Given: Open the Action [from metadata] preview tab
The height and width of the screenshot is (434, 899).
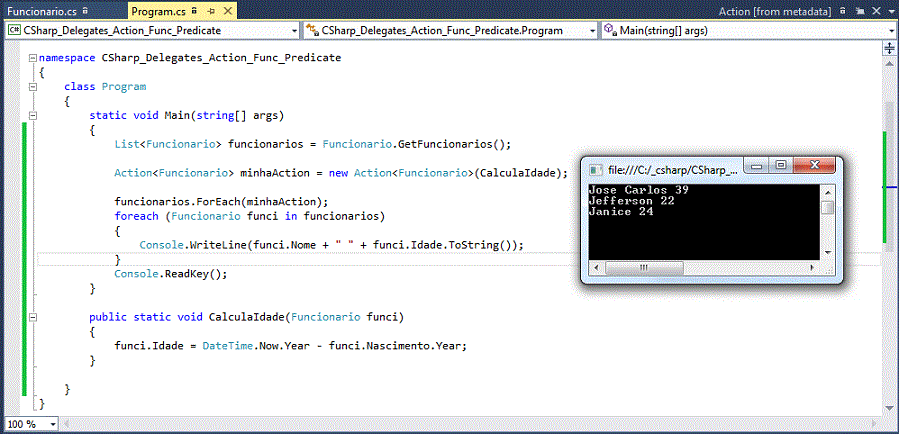Looking at the screenshot, I should 774,11.
